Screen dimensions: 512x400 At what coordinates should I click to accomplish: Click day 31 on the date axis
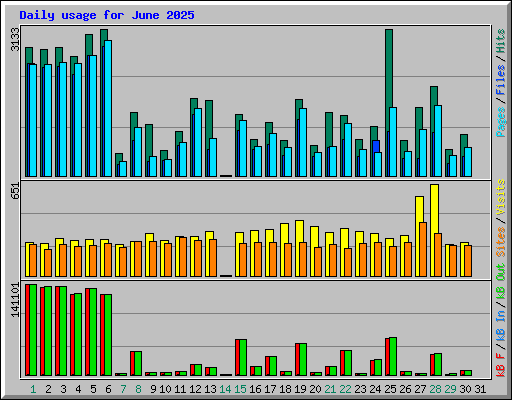(x=480, y=389)
